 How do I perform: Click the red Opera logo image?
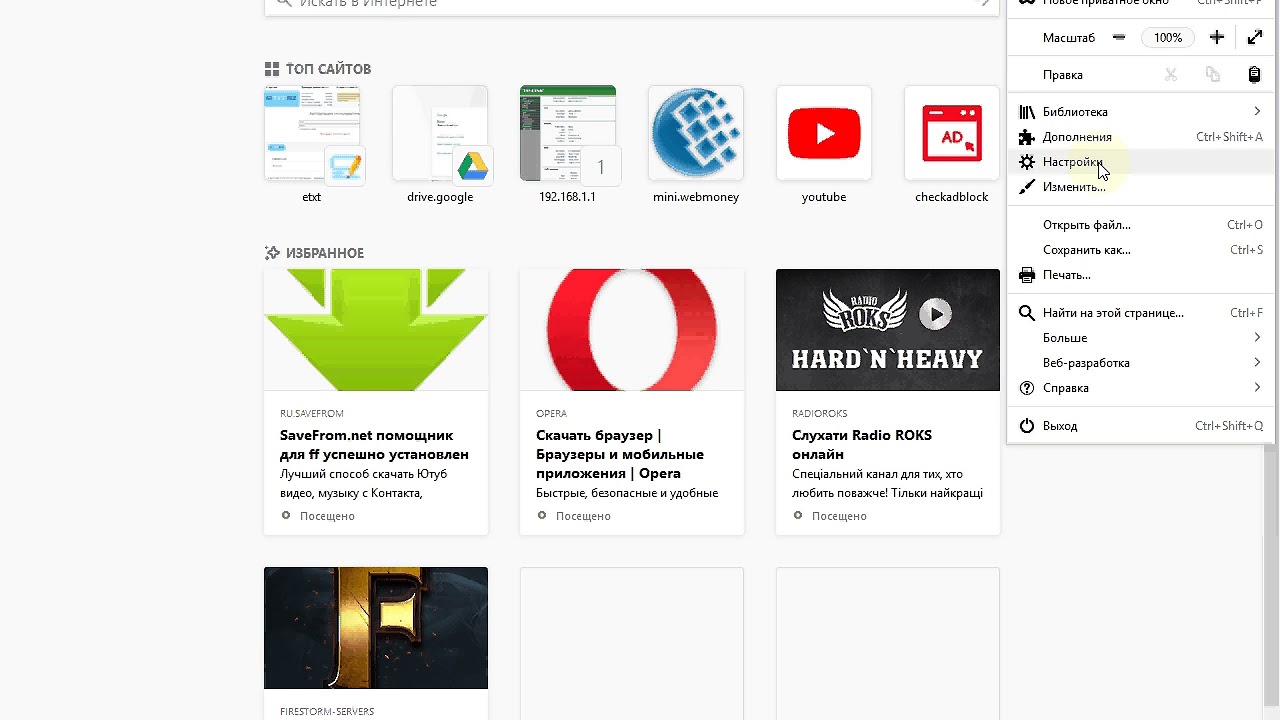[x=632, y=330]
